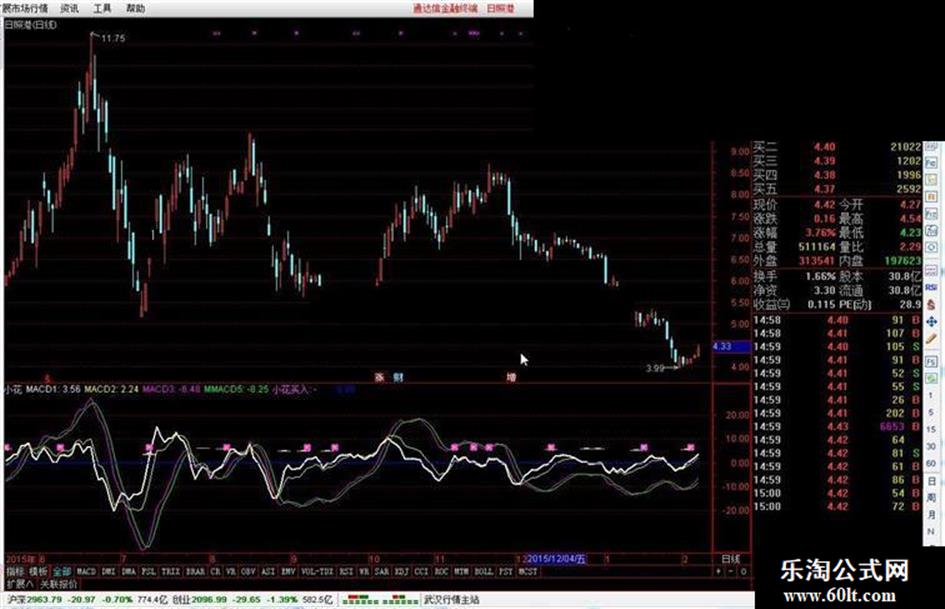Select the blue four-arrow move tool

[x=932, y=321]
